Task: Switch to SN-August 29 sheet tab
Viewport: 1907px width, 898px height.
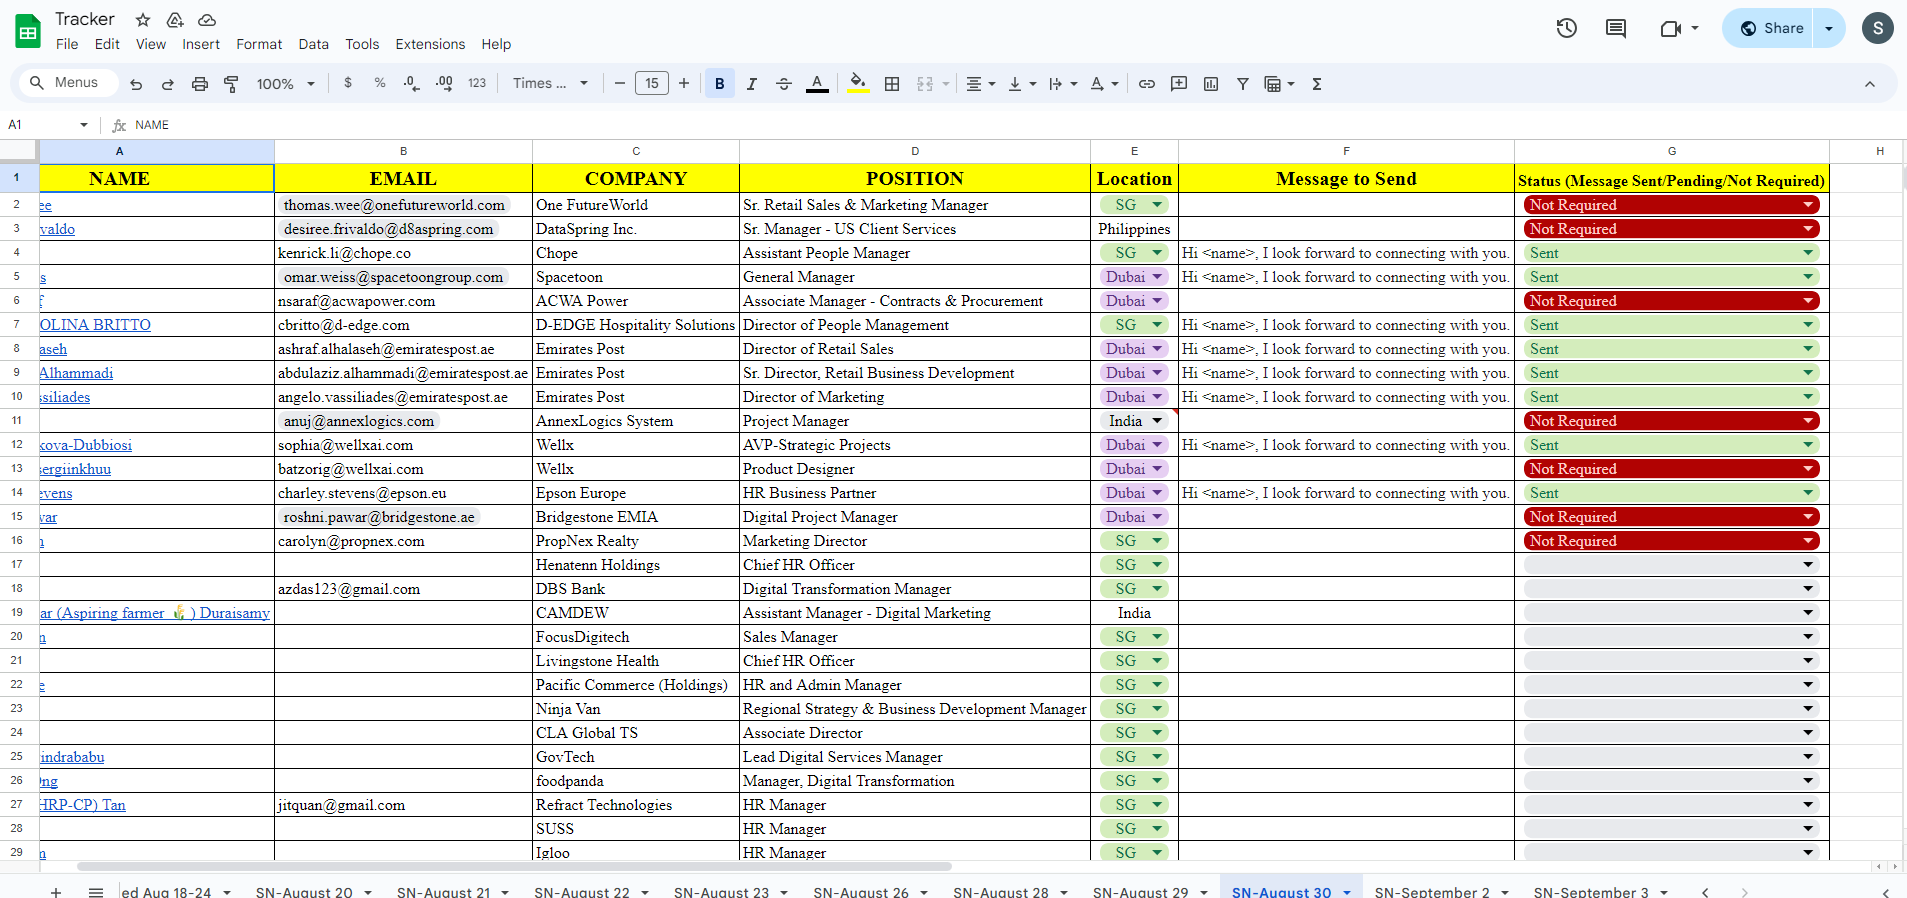Action: [1140, 892]
